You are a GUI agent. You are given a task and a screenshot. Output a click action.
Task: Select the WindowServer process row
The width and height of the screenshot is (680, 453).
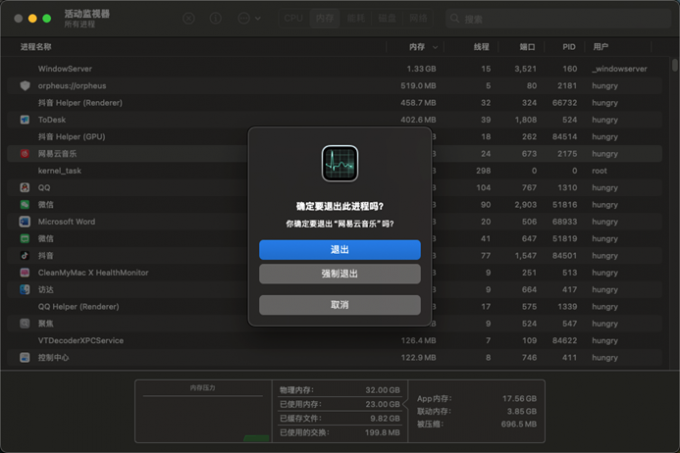click(x=334, y=69)
